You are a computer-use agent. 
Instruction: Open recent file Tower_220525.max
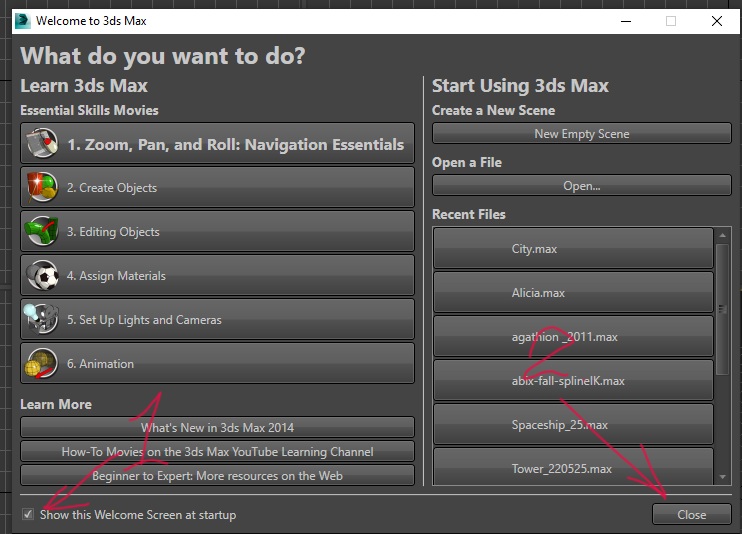pos(573,467)
